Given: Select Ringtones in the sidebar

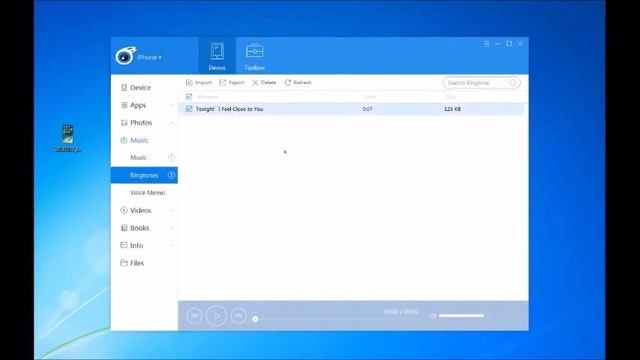Looking at the screenshot, I should [x=144, y=175].
